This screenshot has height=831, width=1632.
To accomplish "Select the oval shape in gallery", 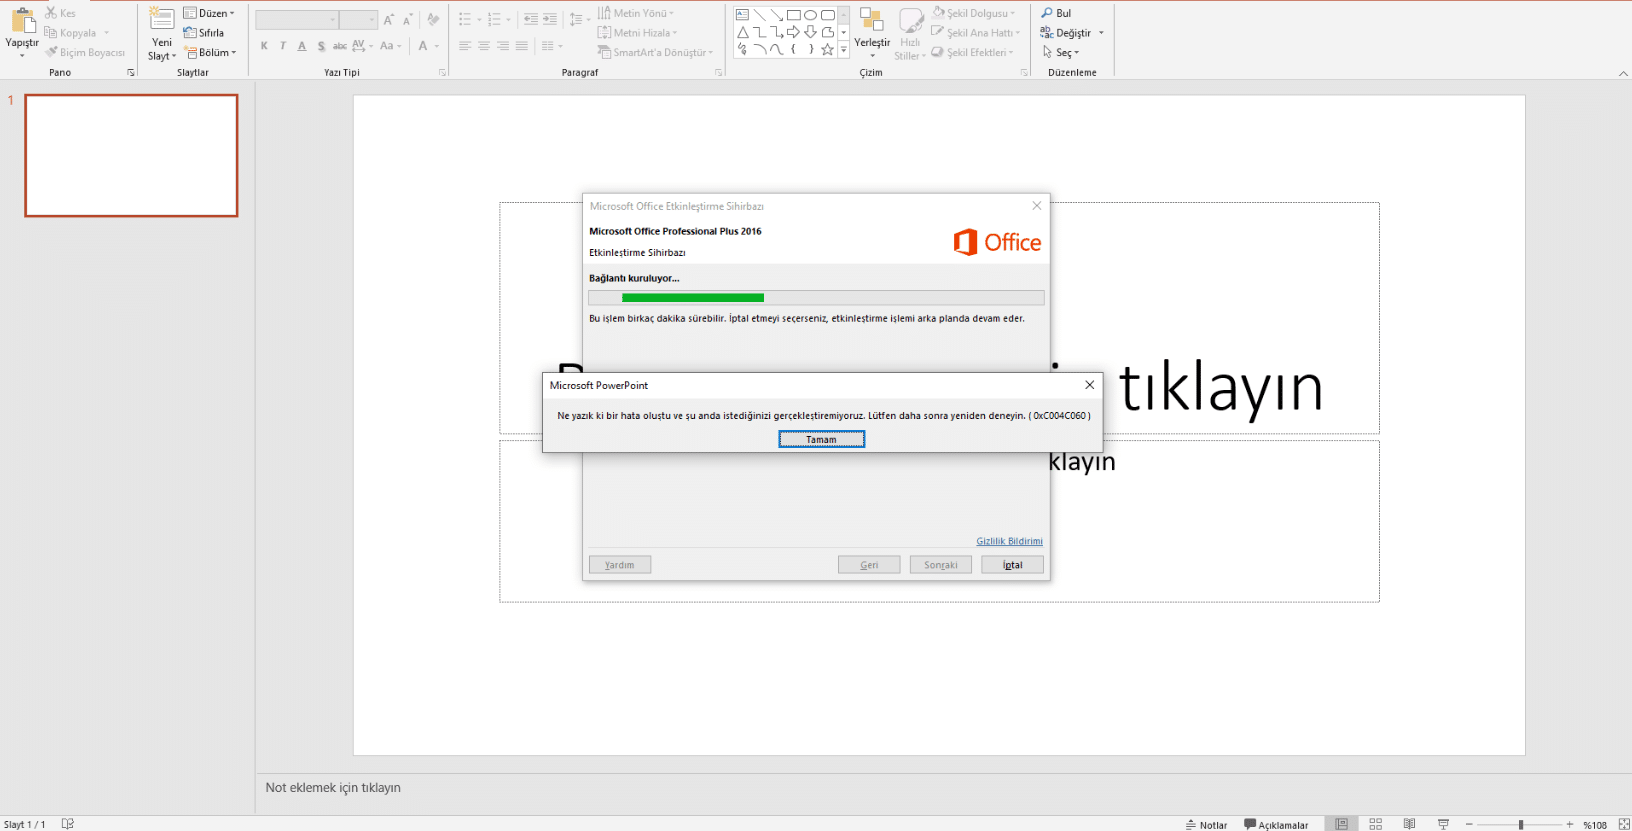I will click(811, 15).
